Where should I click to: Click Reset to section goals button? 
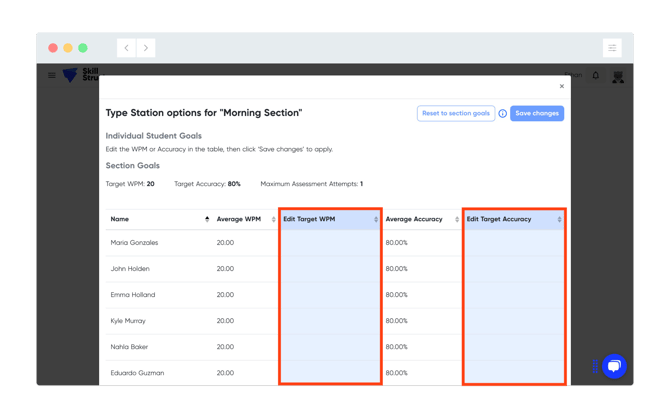point(455,114)
